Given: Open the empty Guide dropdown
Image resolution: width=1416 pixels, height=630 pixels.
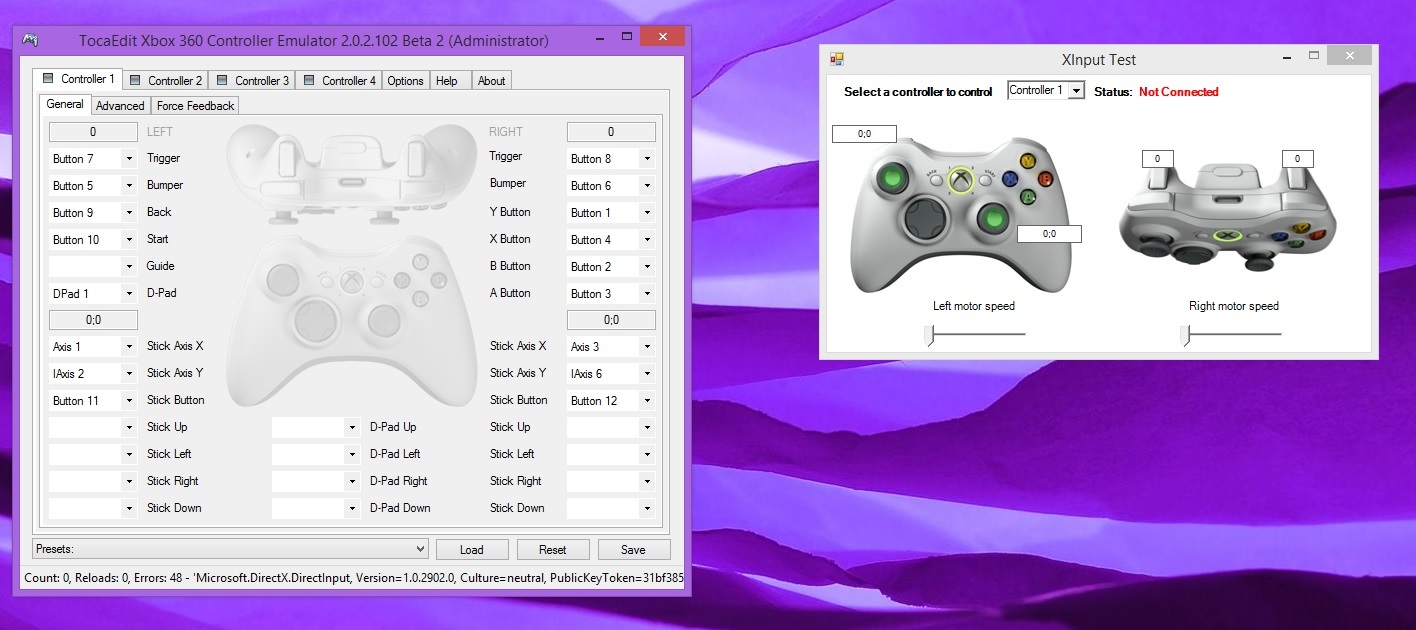Looking at the screenshot, I should point(93,266).
